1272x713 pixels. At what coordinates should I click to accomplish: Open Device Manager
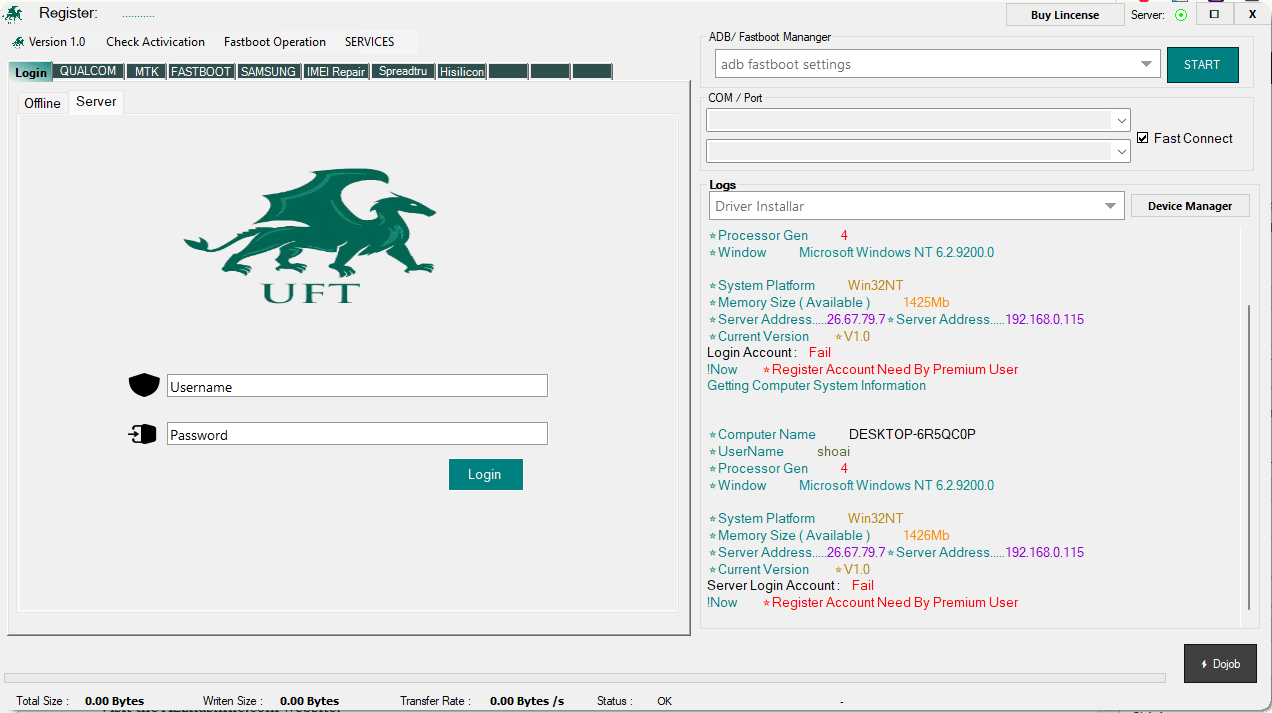(x=1189, y=205)
